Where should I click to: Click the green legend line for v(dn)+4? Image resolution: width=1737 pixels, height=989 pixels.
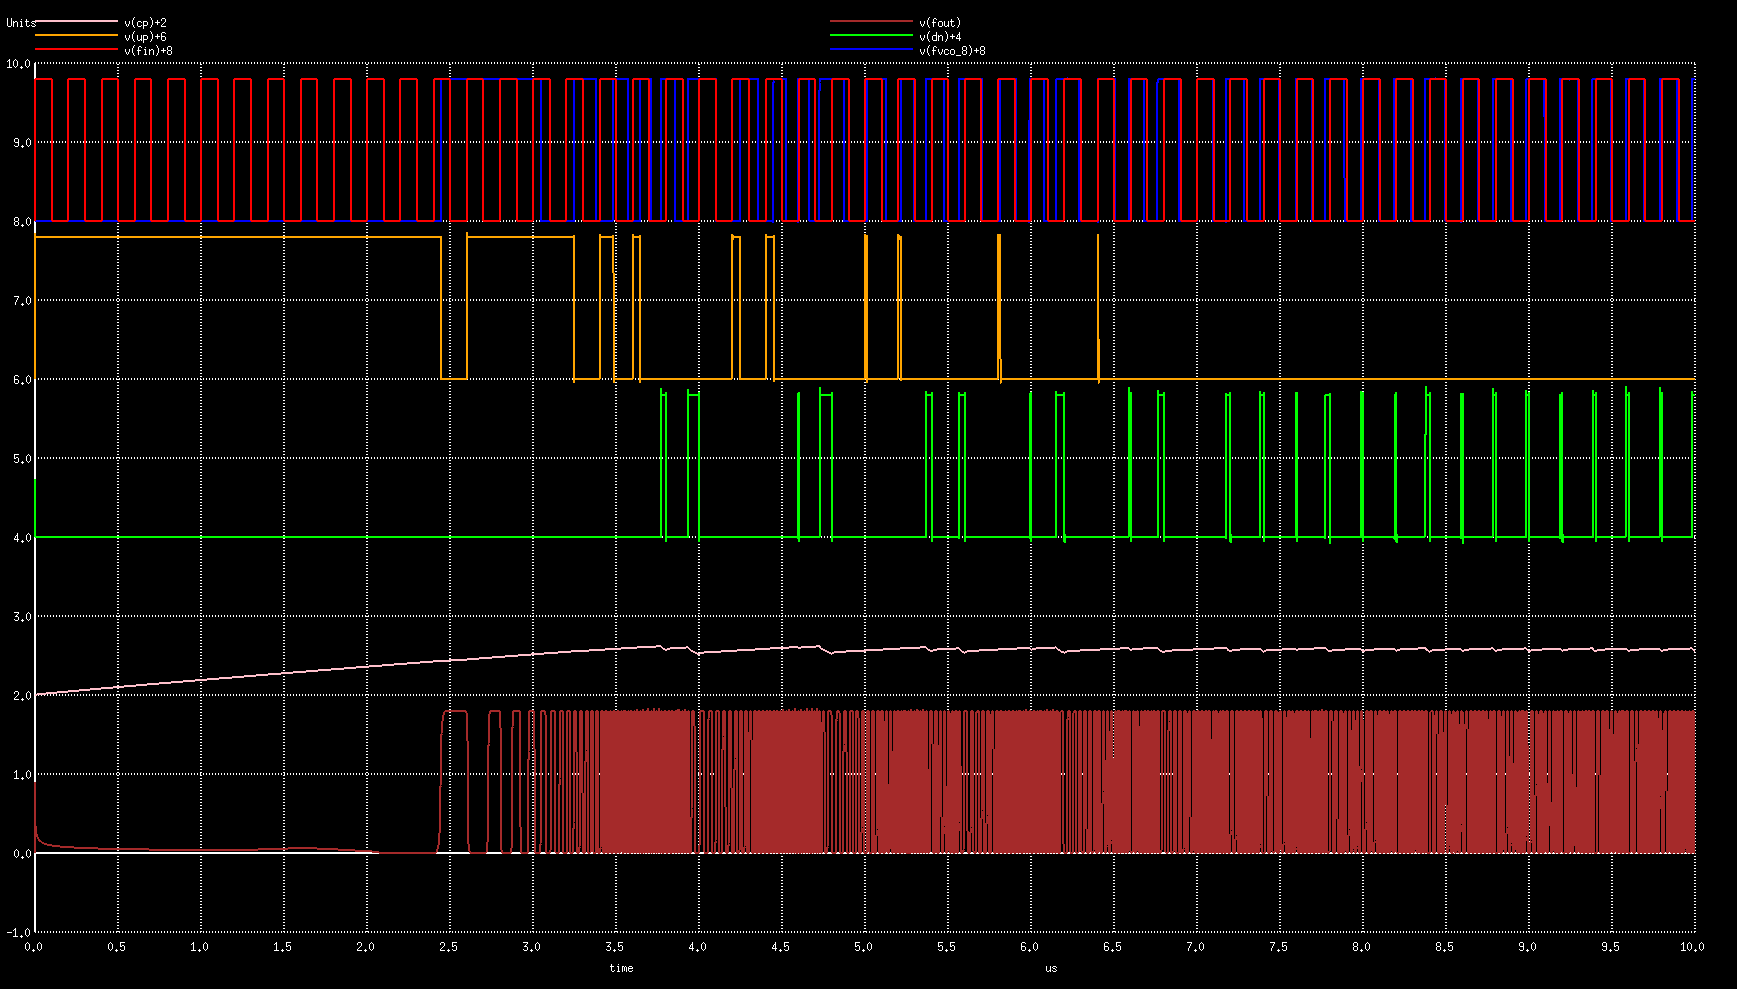tap(871, 36)
